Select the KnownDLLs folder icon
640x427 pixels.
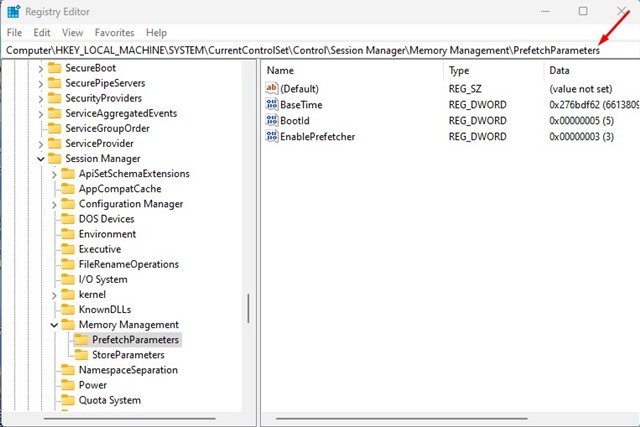click(x=68, y=309)
